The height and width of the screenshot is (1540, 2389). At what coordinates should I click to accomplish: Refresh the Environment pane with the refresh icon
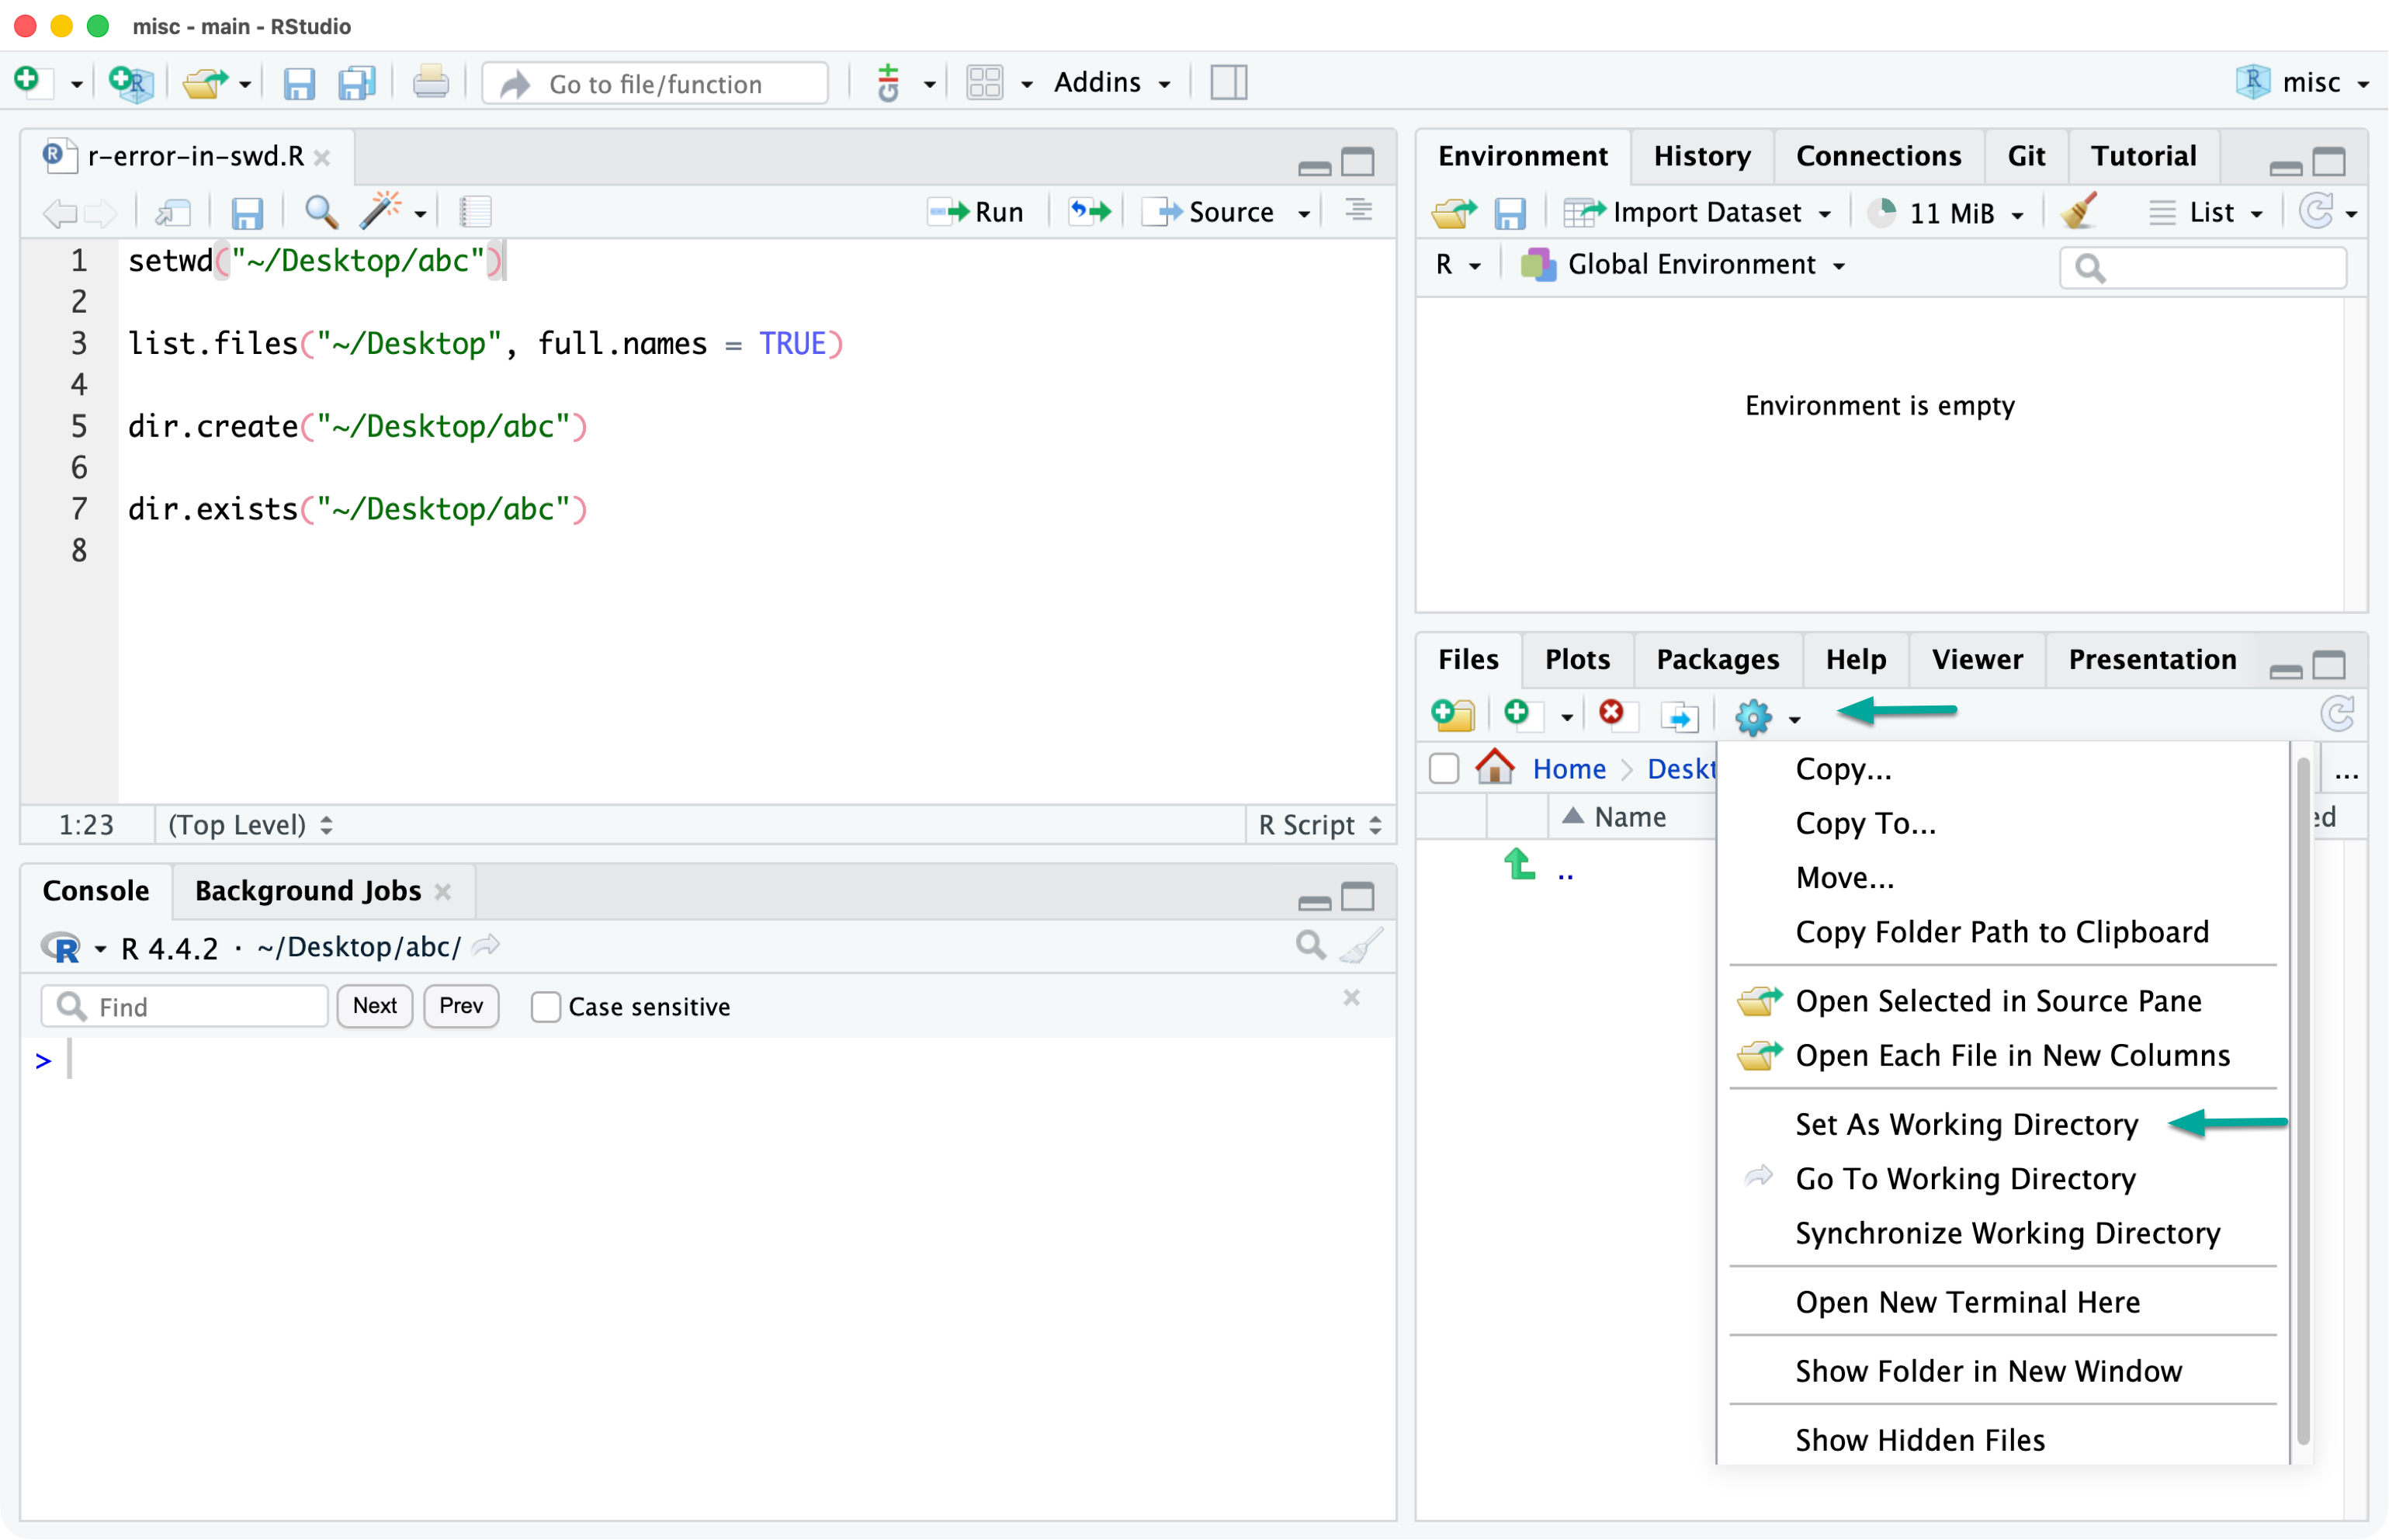click(x=2320, y=212)
